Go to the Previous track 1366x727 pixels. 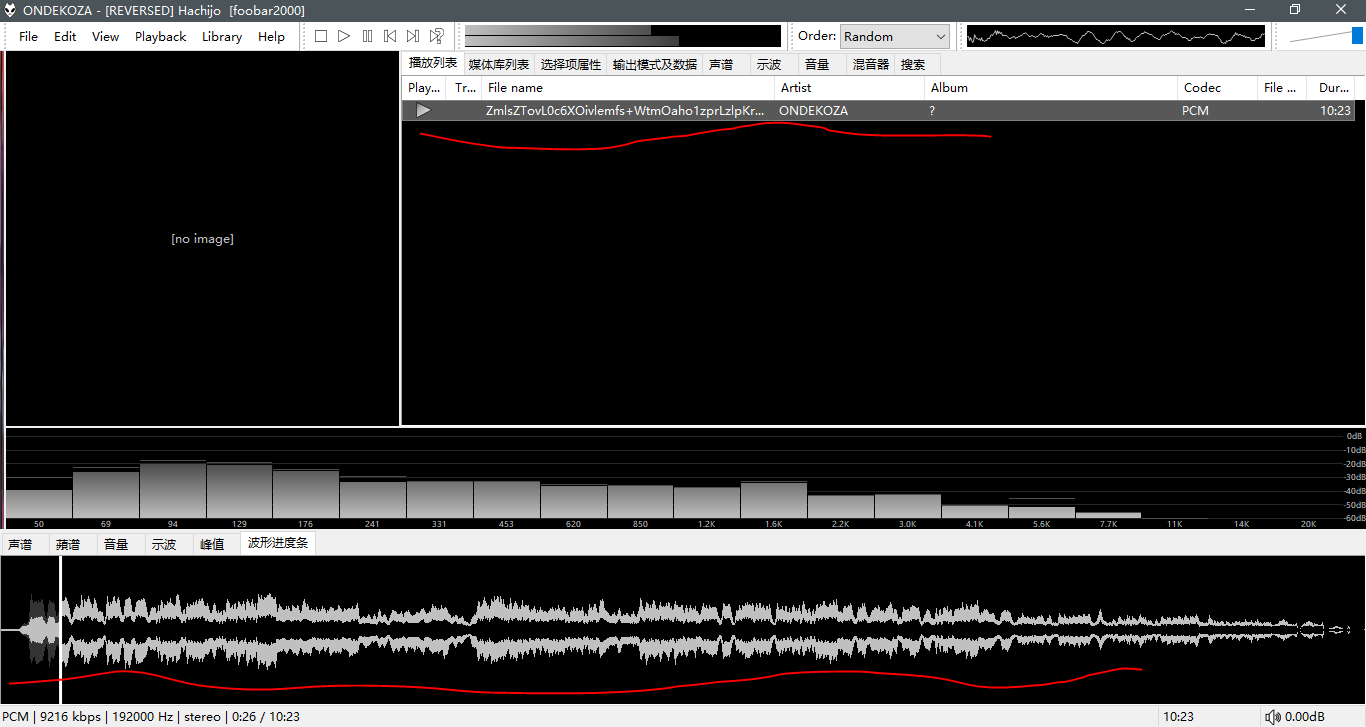(x=390, y=36)
